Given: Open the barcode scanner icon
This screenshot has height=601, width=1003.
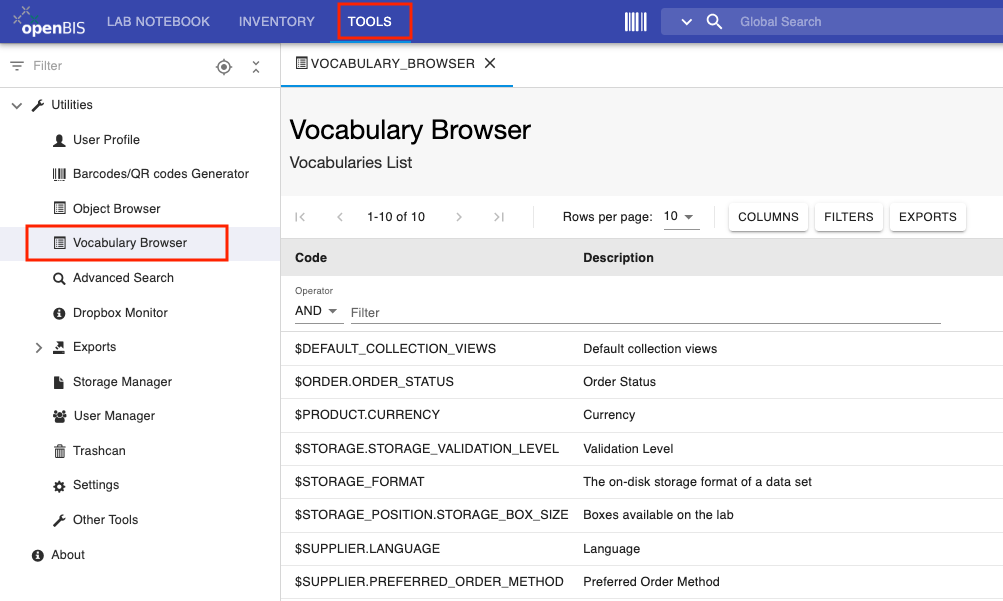Looking at the screenshot, I should (x=635, y=22).
